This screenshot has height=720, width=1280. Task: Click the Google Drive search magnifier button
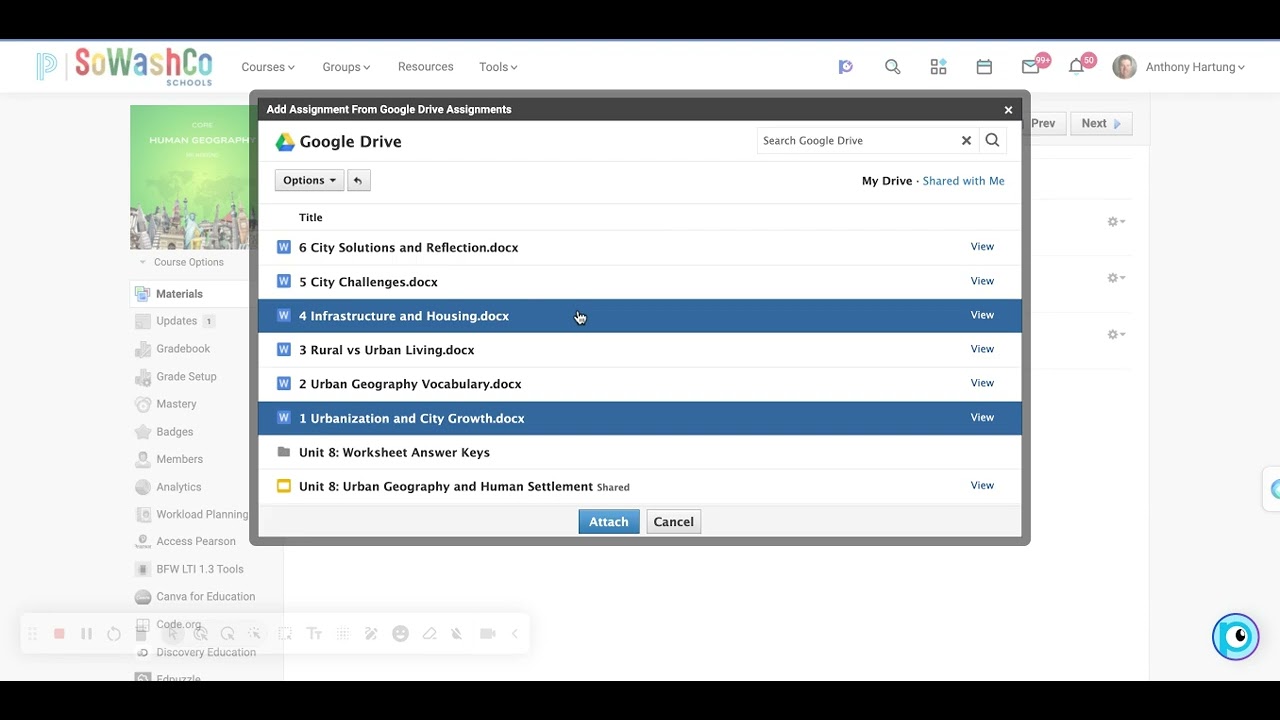click(x=992, y=141)
